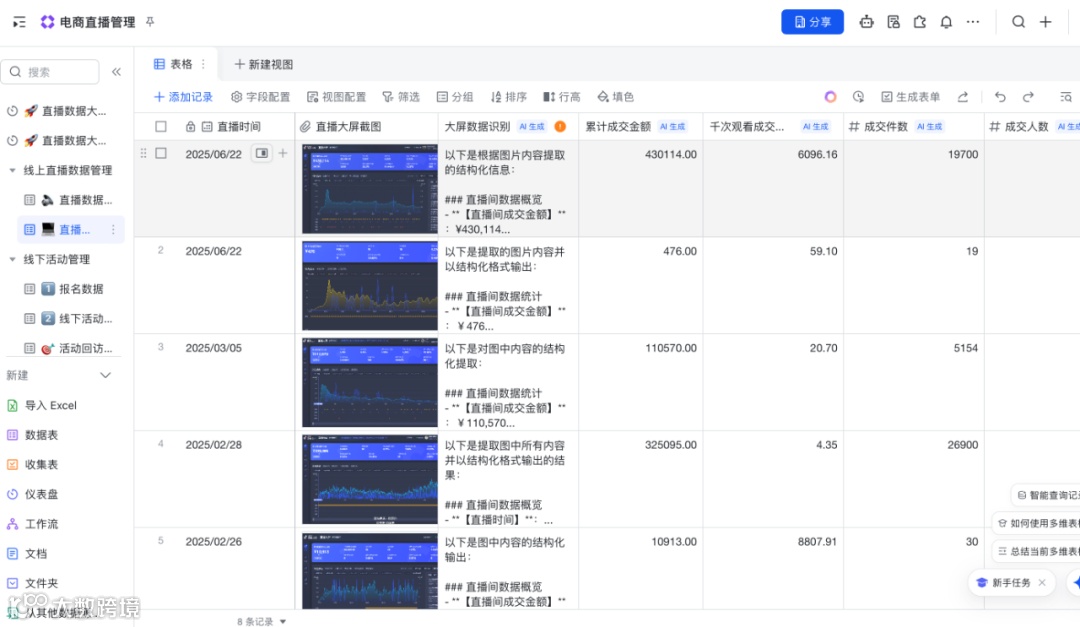Viewport: 1080px width, 627px height.
Task: Open the 排序 sort option
Action: [508, 97]
